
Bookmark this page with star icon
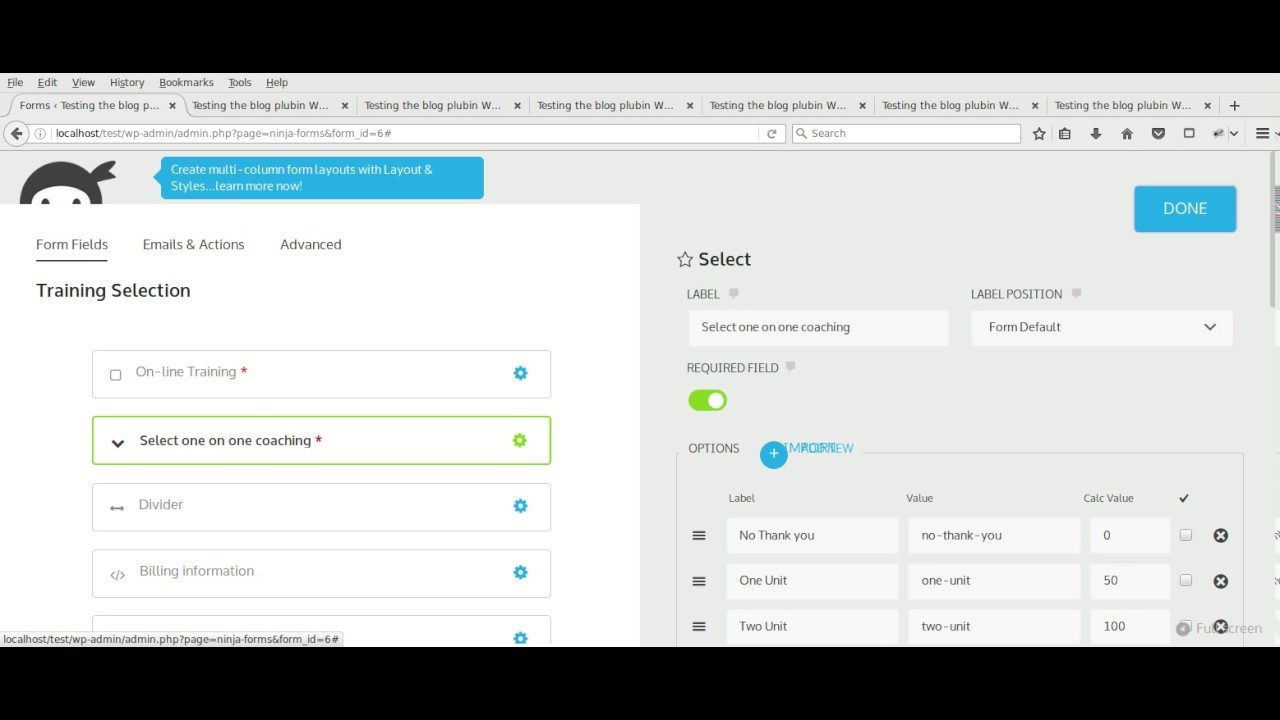pyautogui.click(x=1039, y=133)
